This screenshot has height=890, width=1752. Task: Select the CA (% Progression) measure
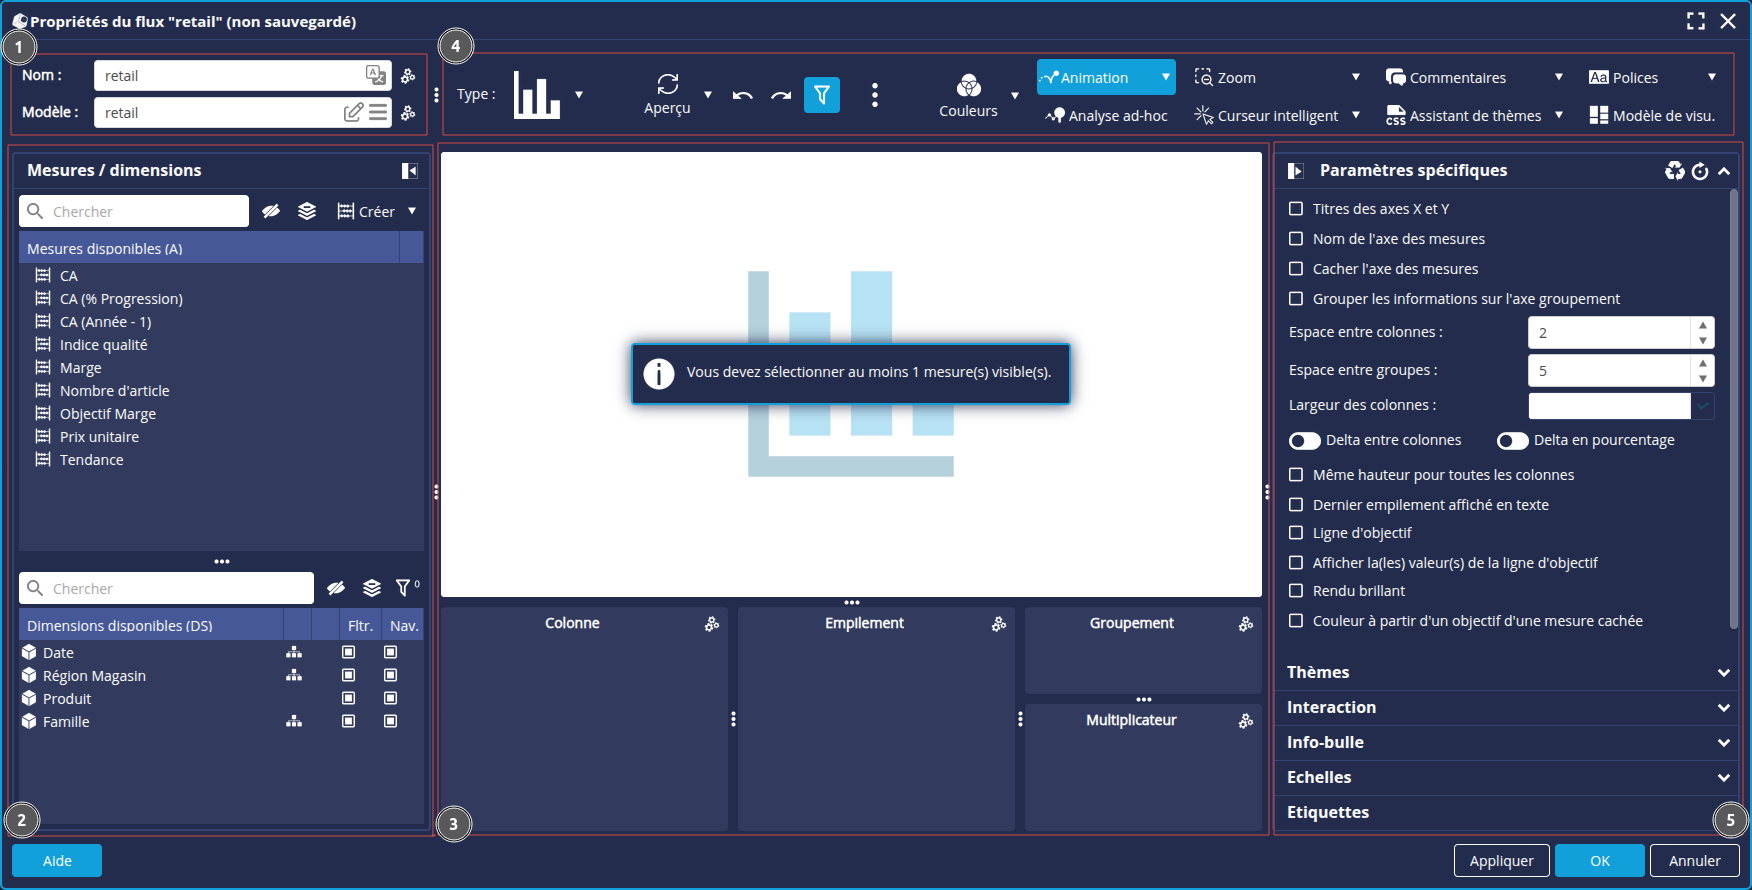[121, 299]
